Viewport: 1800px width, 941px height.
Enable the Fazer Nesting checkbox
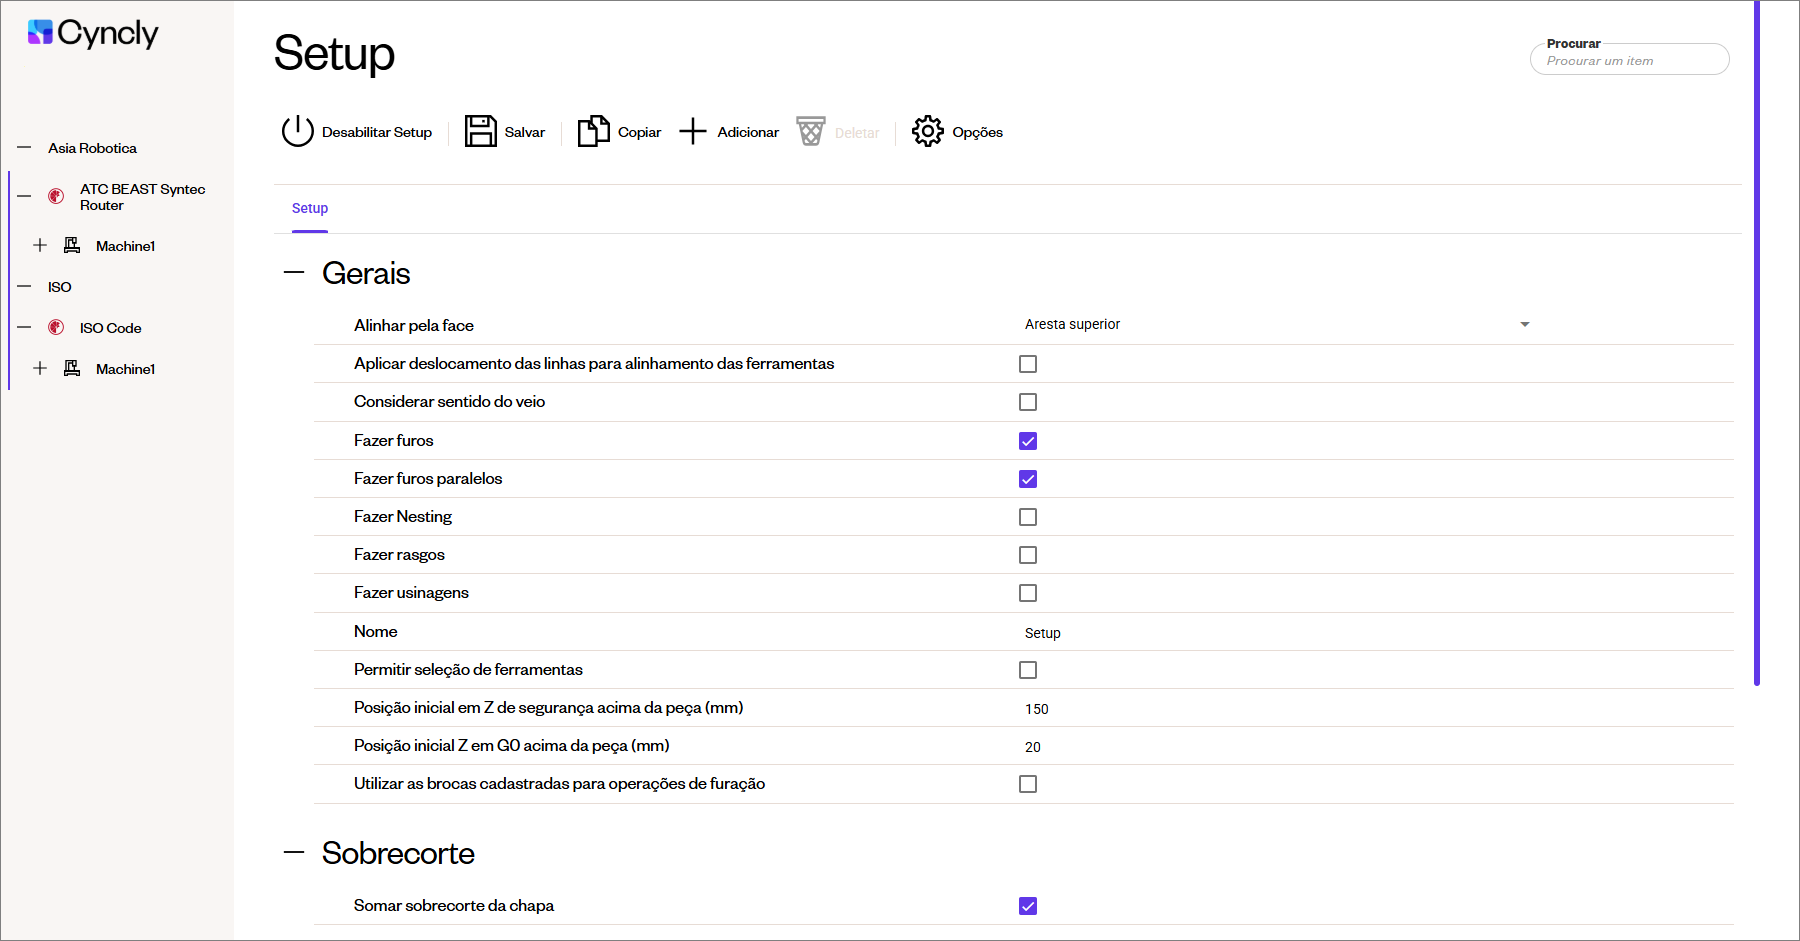point(1027,517)
